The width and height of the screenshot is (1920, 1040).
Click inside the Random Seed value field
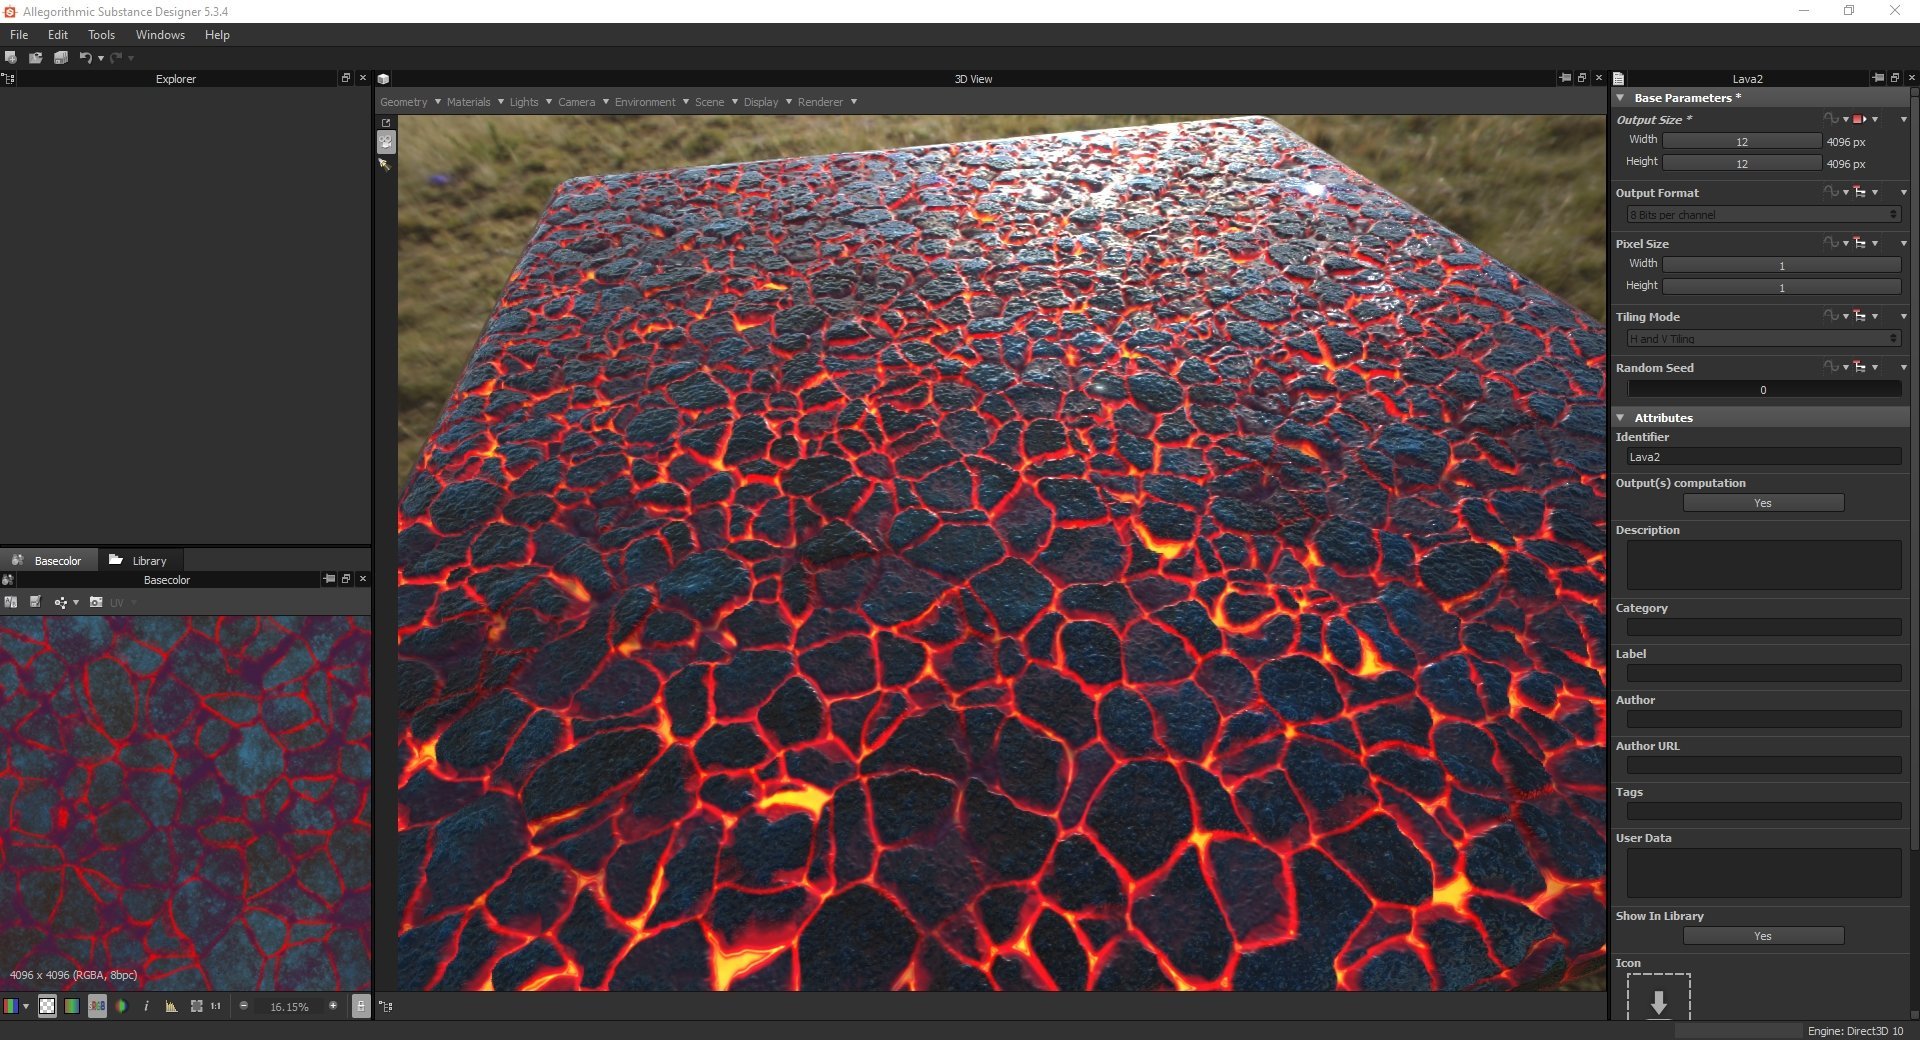coord(1762,389)
